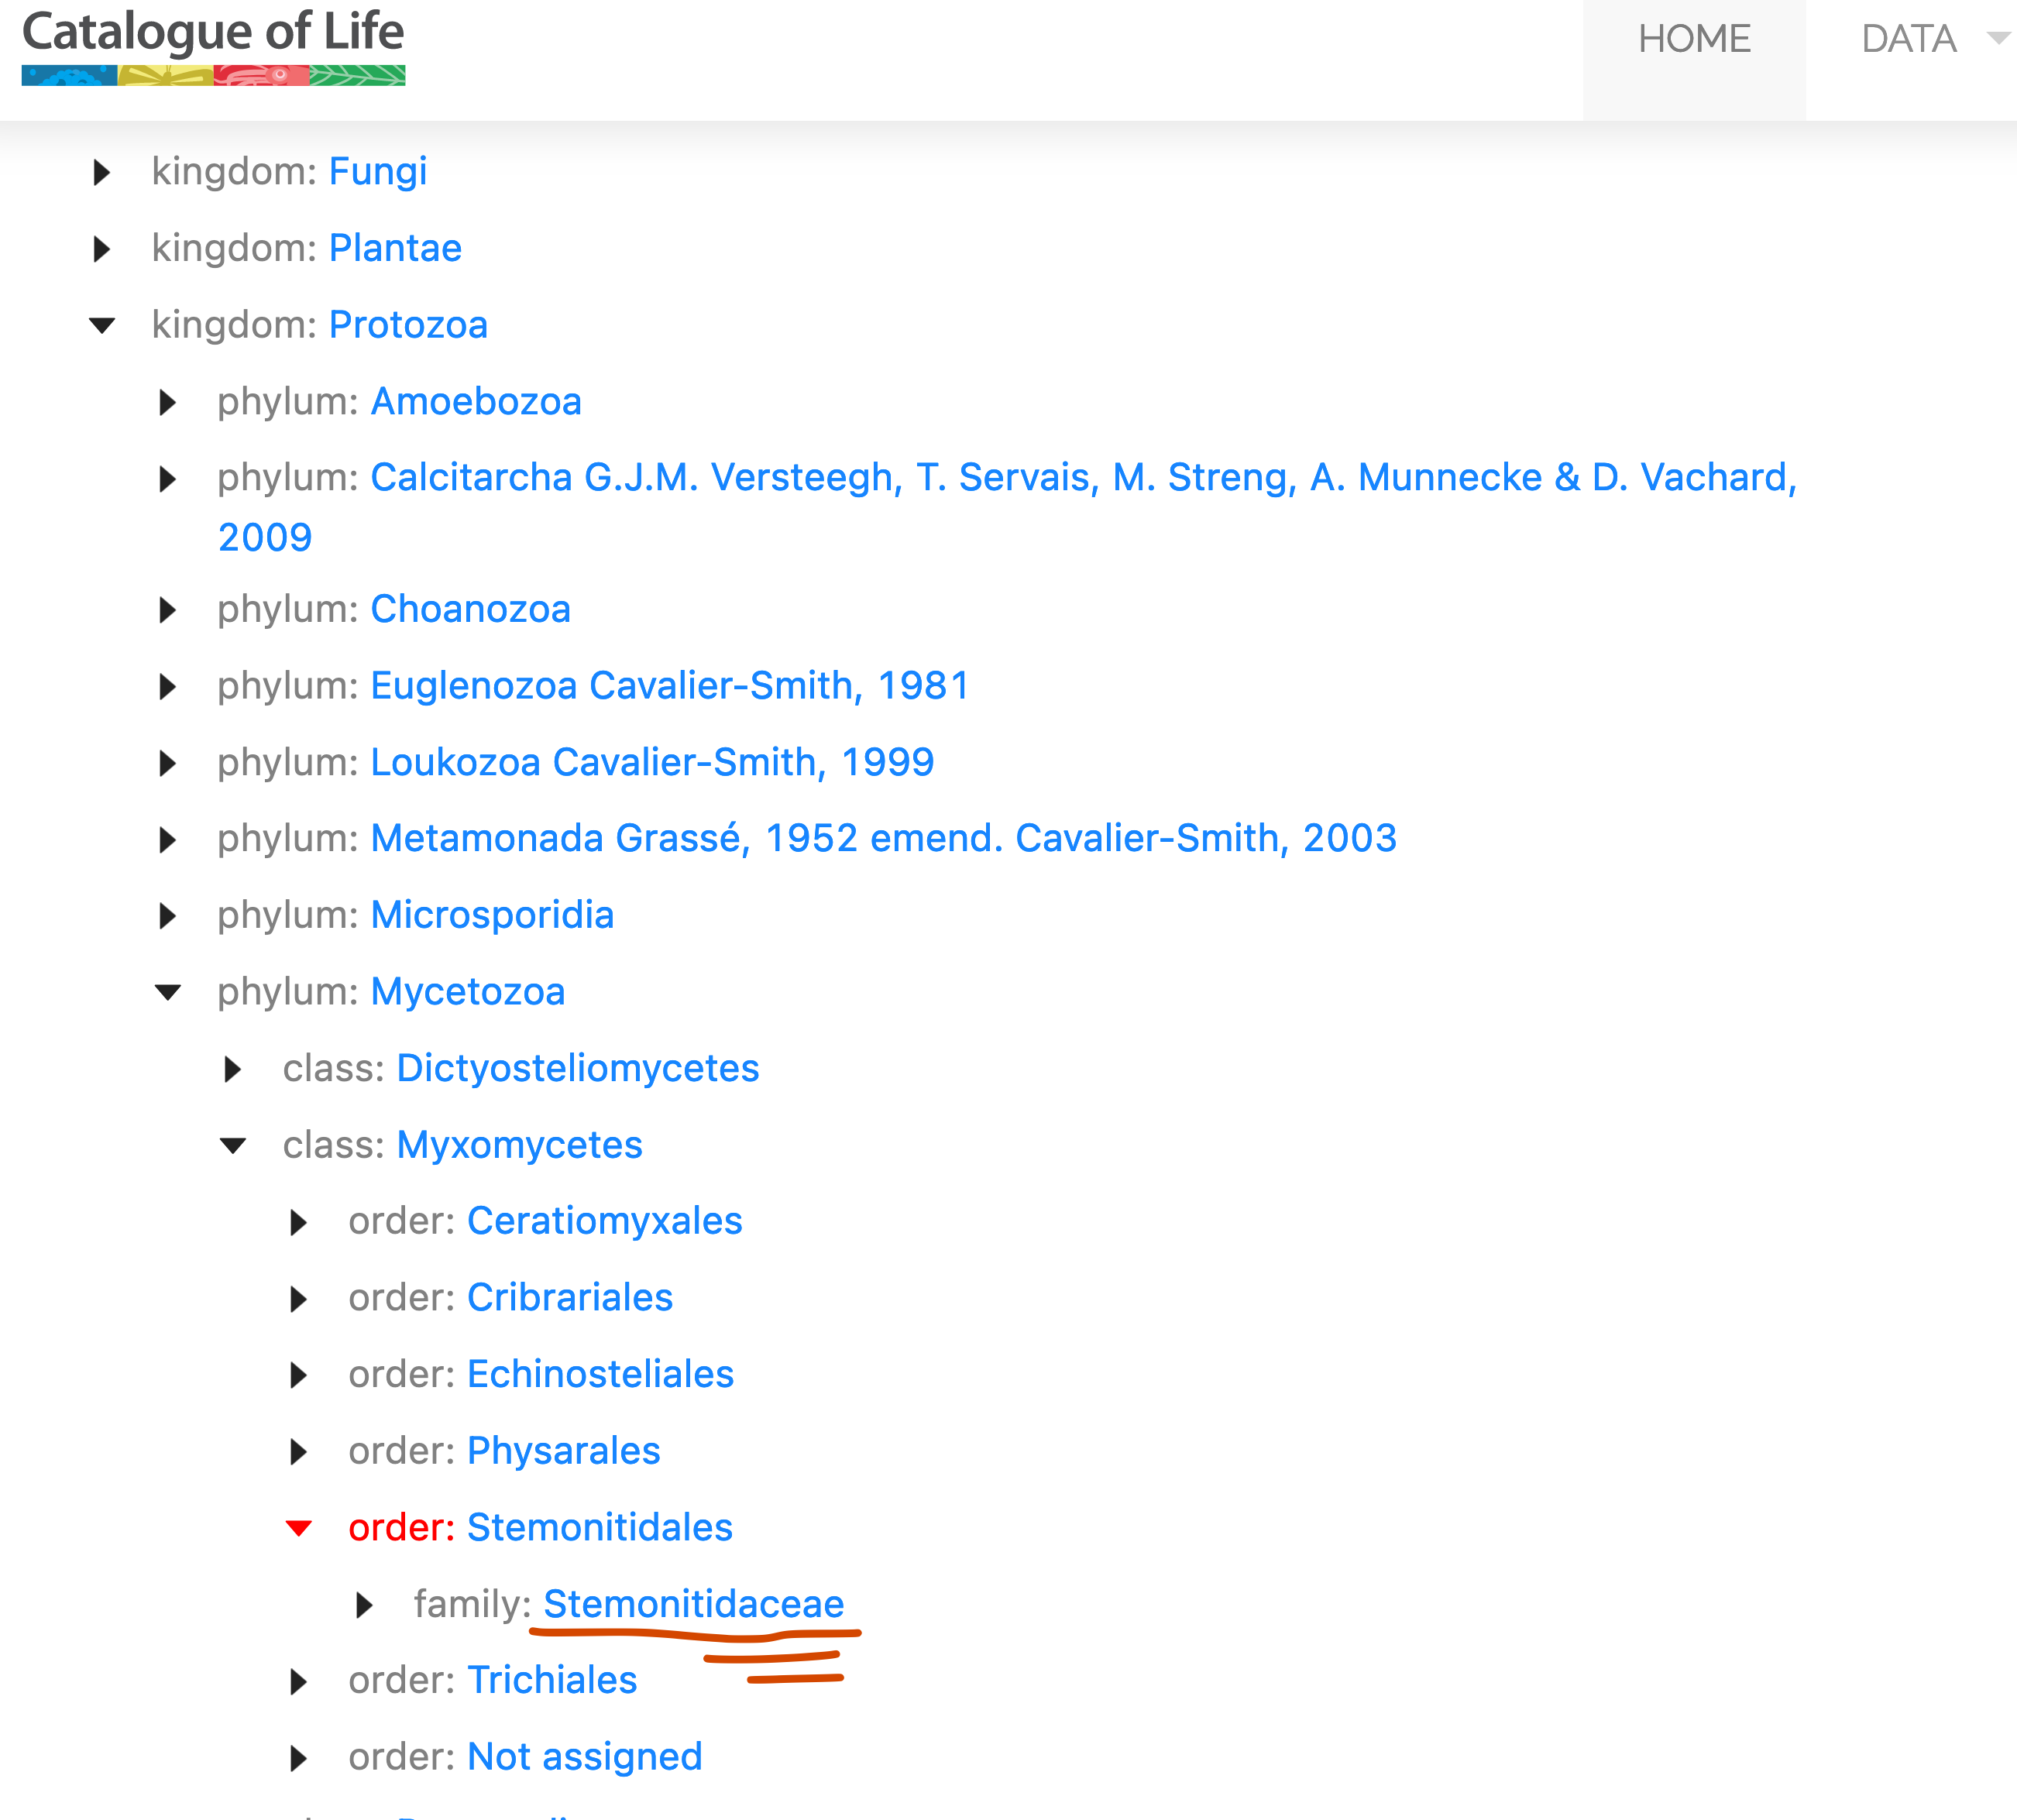Expand the Stemonitidaceae family arrow
This screenshot has width=2017, height=1820.
point(364,1605)
